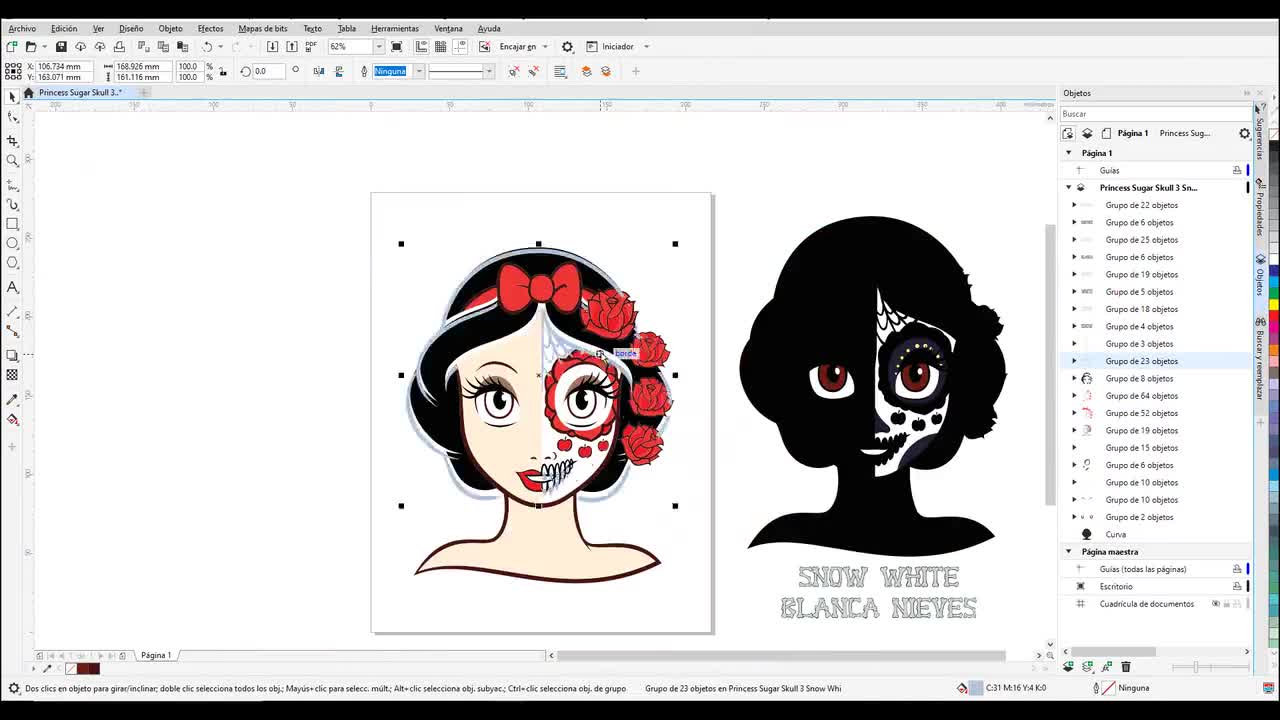Viewport: 1280px width, 720px height.
Task: Toggle show grid button
Action: pyautogui.click(x=440, y=46)
